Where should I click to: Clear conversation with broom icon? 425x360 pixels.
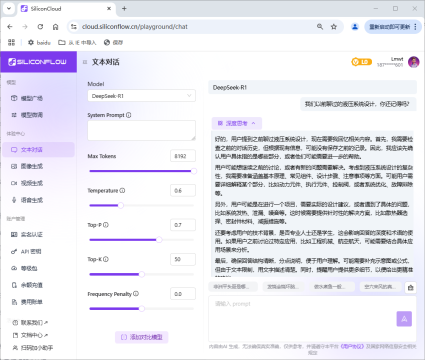(411, 287)
